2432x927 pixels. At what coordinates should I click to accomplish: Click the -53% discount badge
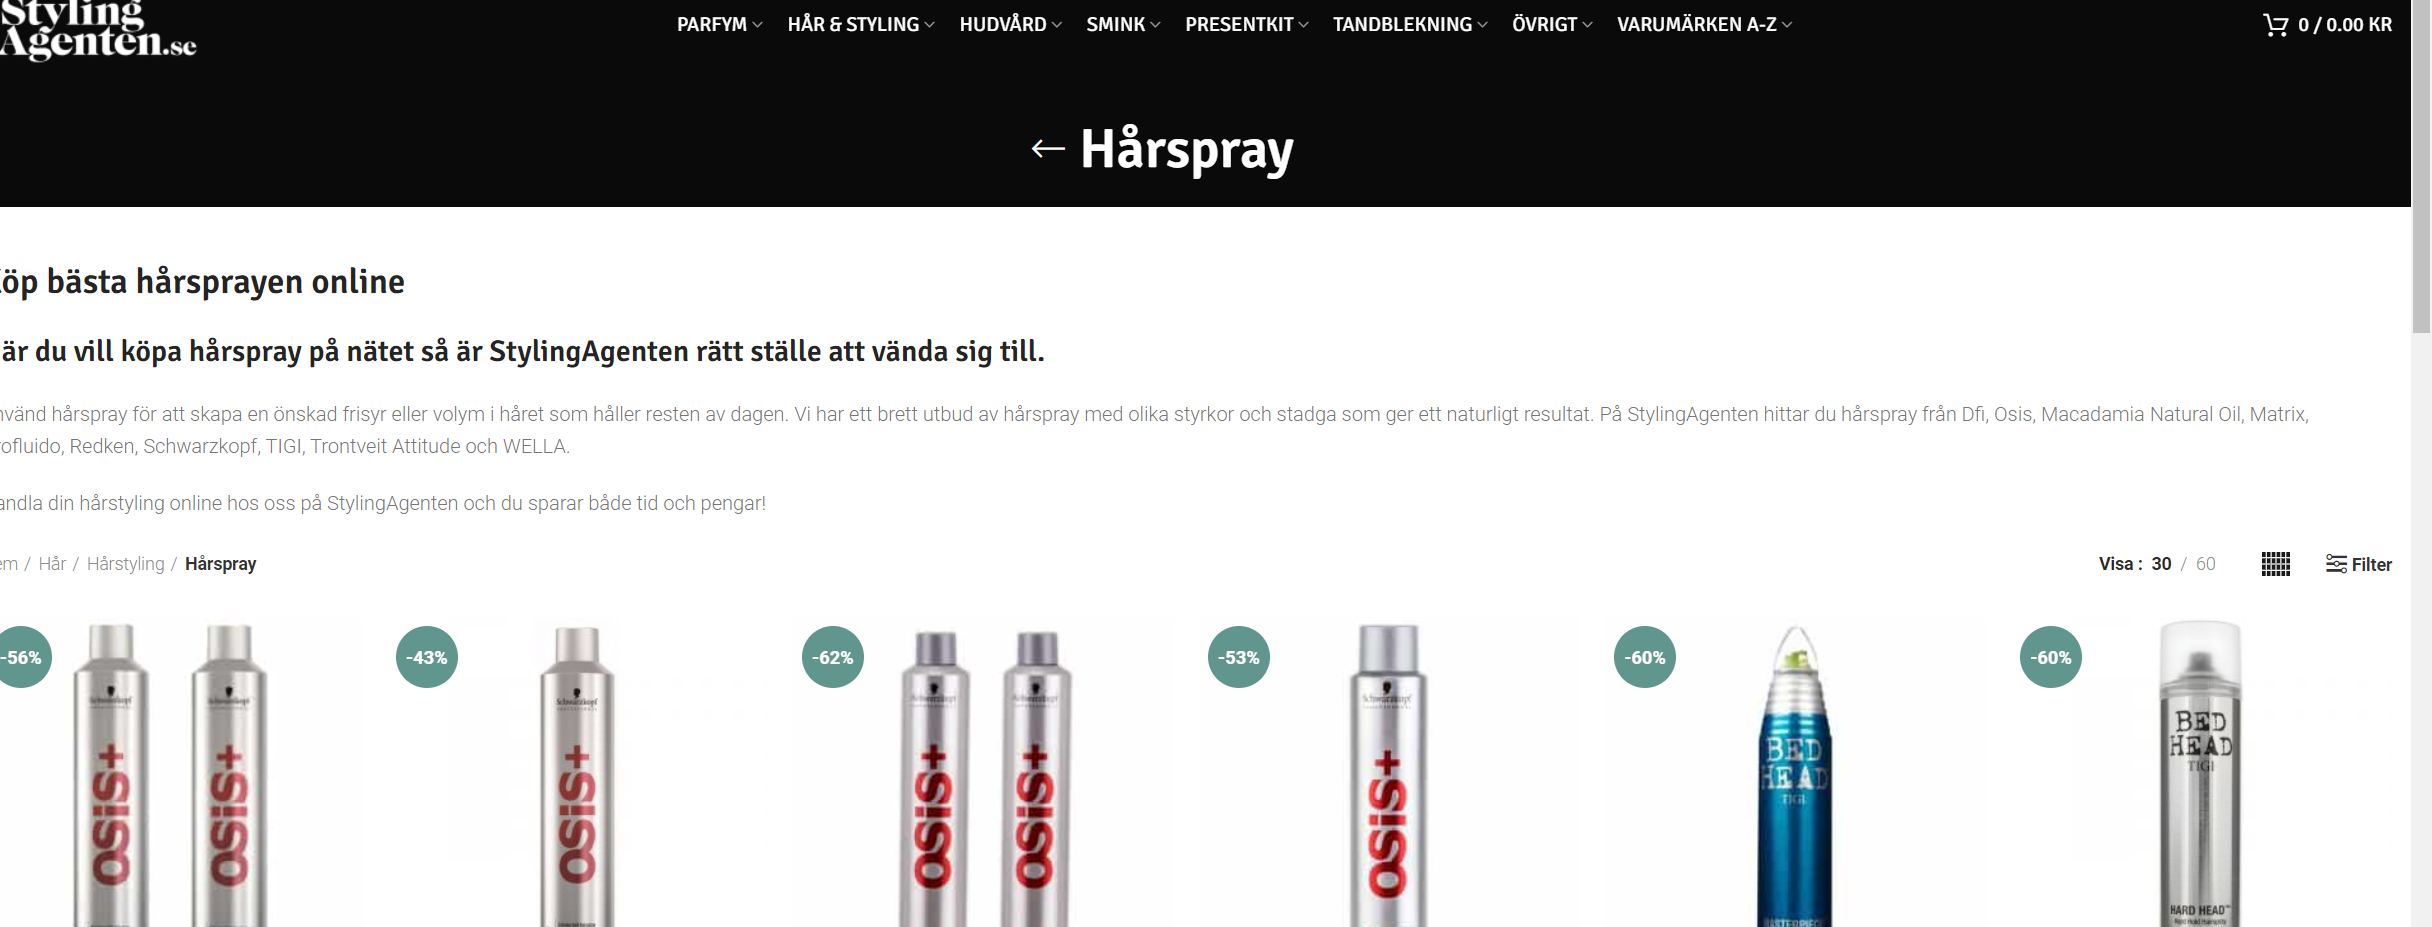coord(1239,657)
